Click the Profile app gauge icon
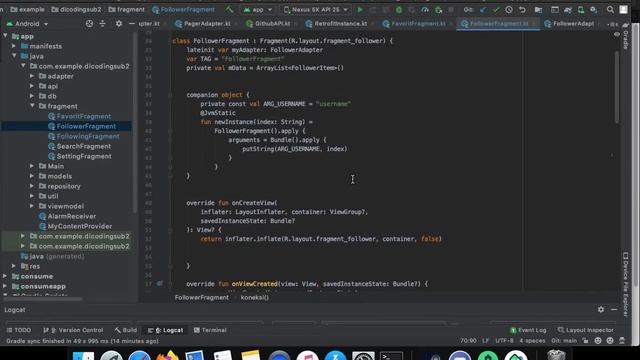The height and width of the screenshot is (360, 640). (425, 9)
